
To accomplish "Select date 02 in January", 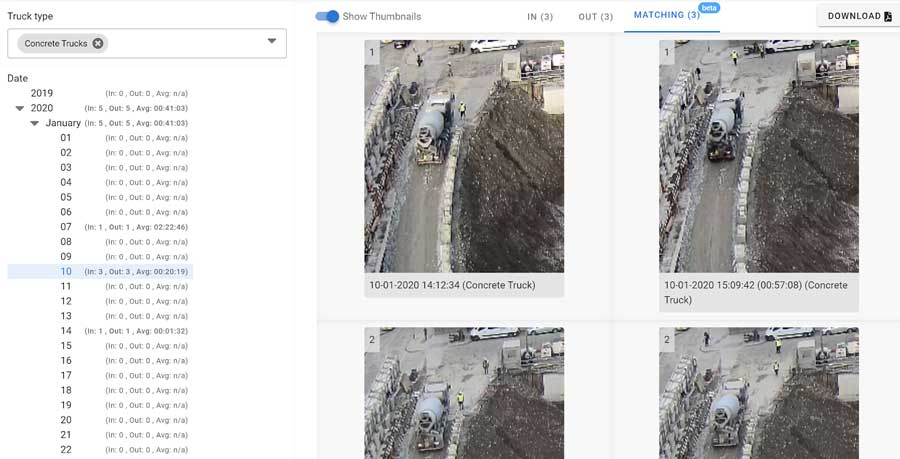I will [100, 153].
